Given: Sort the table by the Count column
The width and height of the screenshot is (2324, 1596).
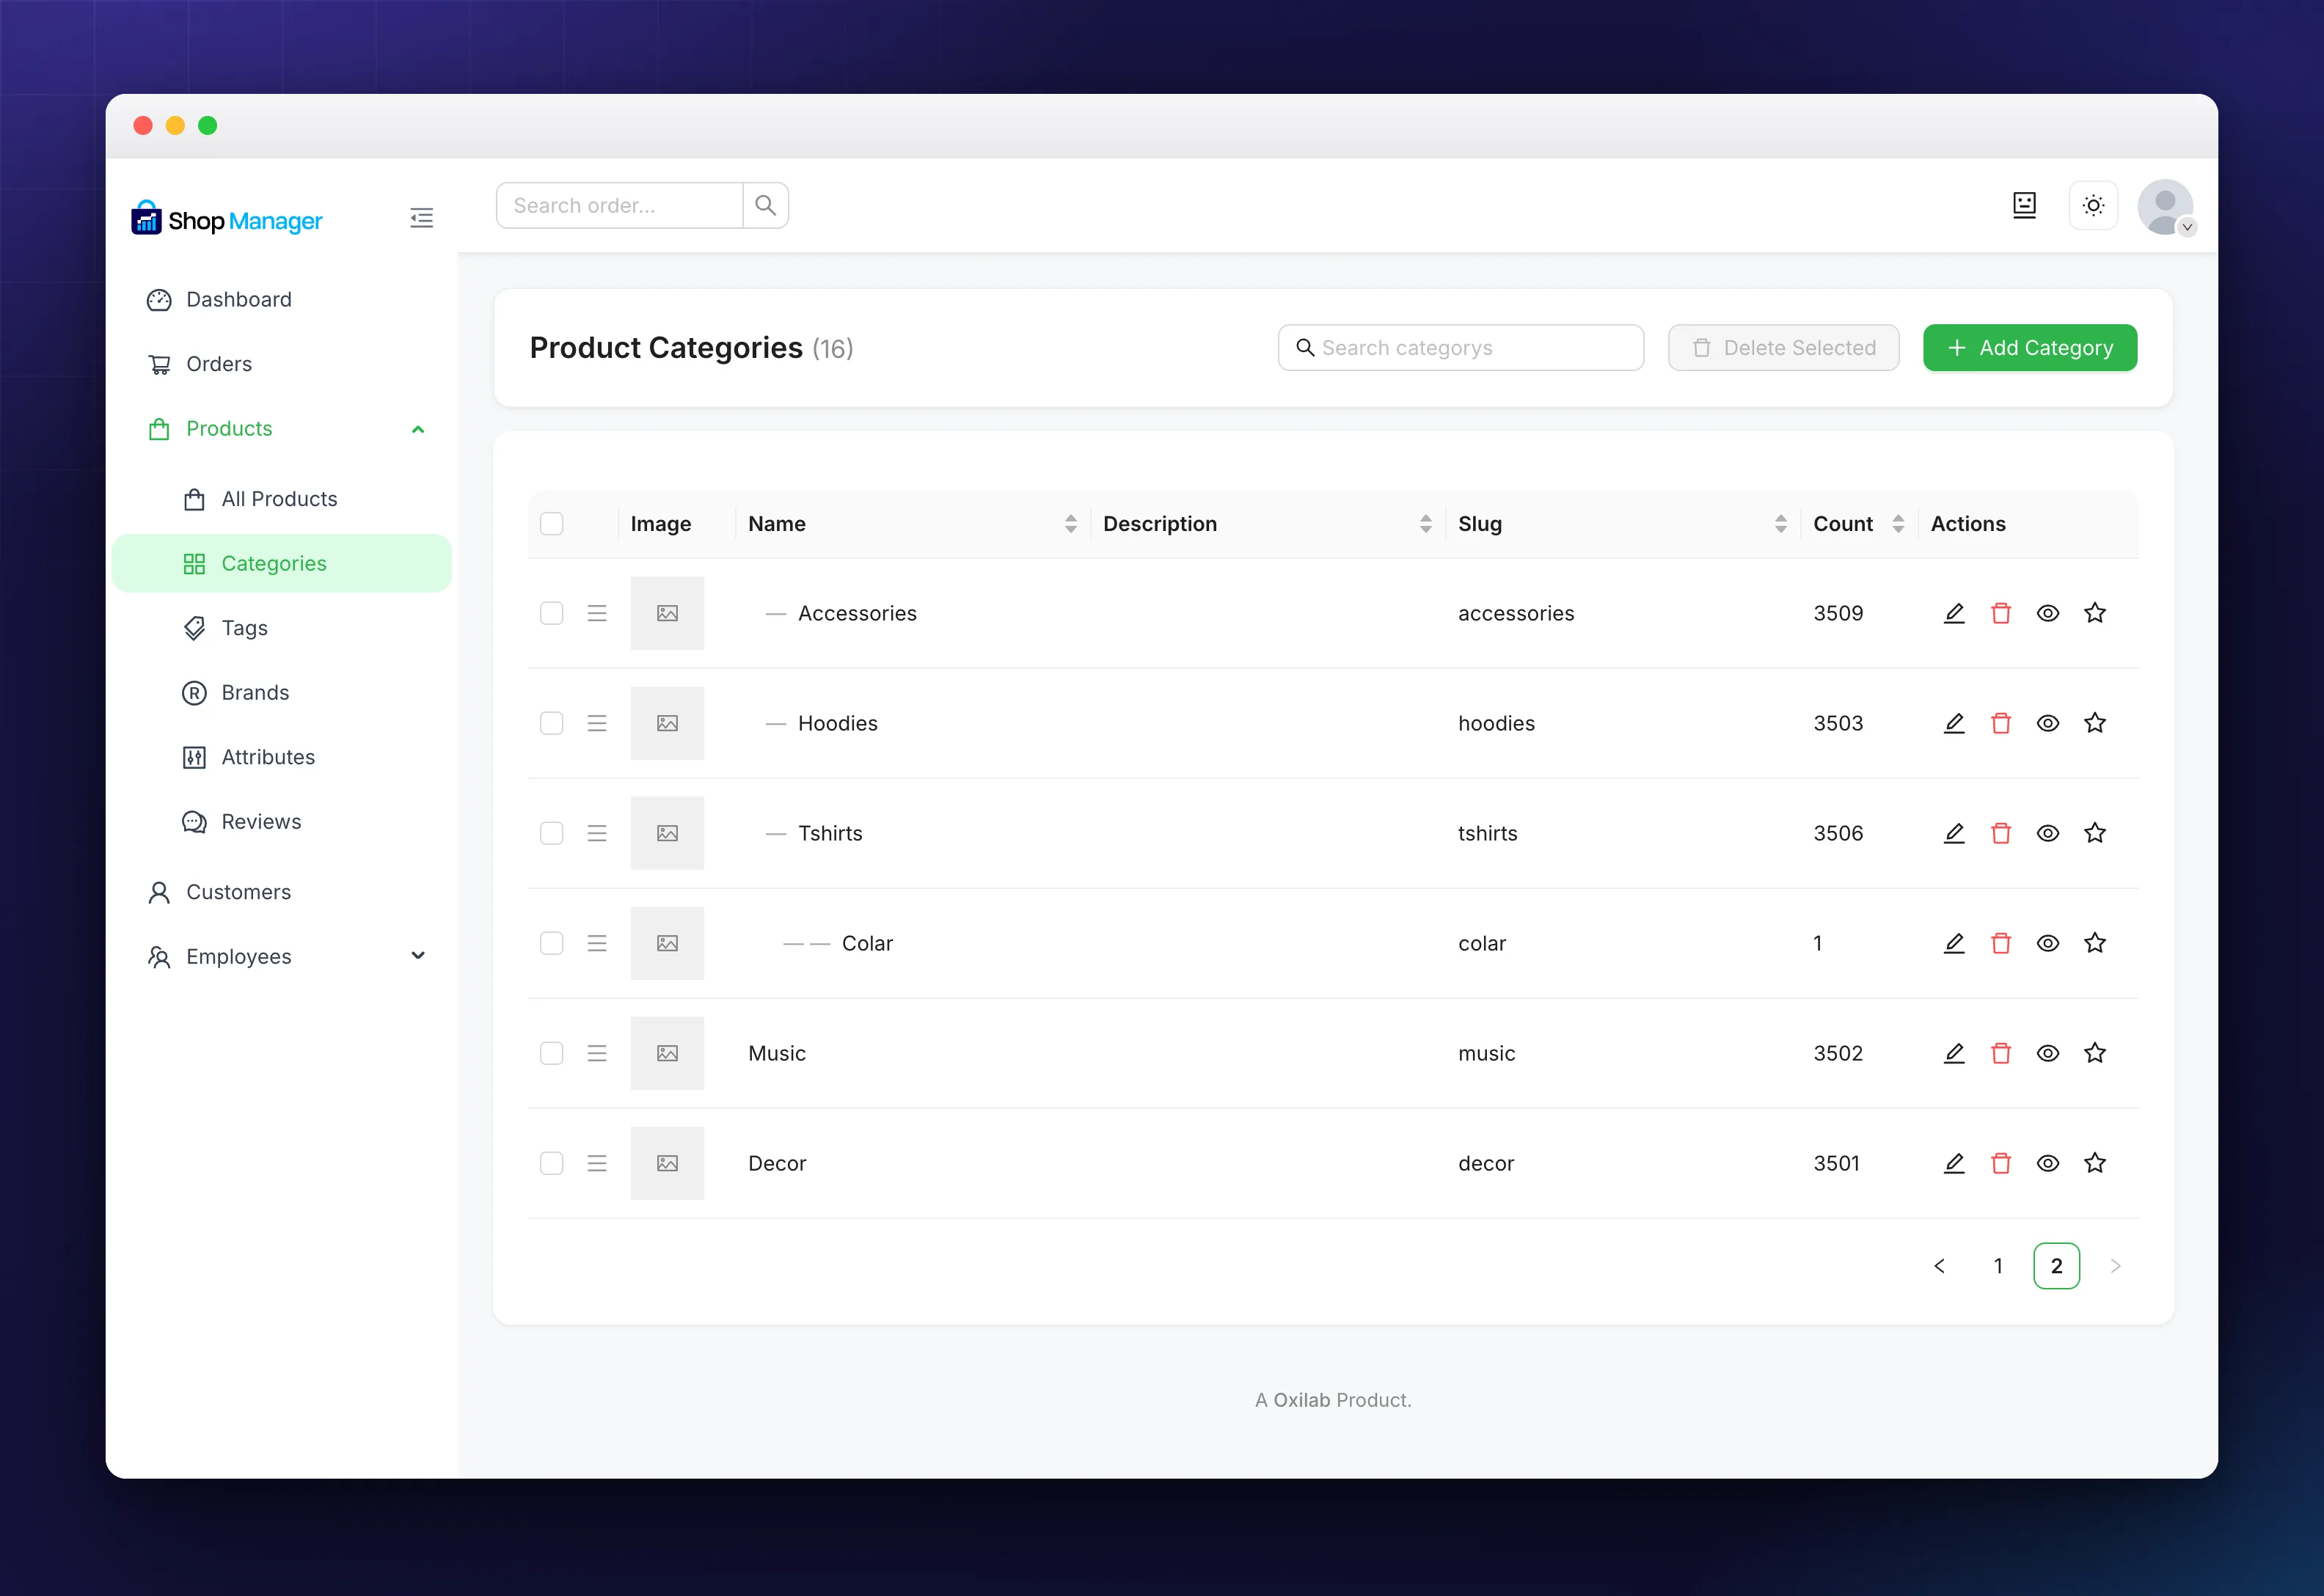Looking at the screenshot, I should pyautogui.click(x=1899, y=524).
